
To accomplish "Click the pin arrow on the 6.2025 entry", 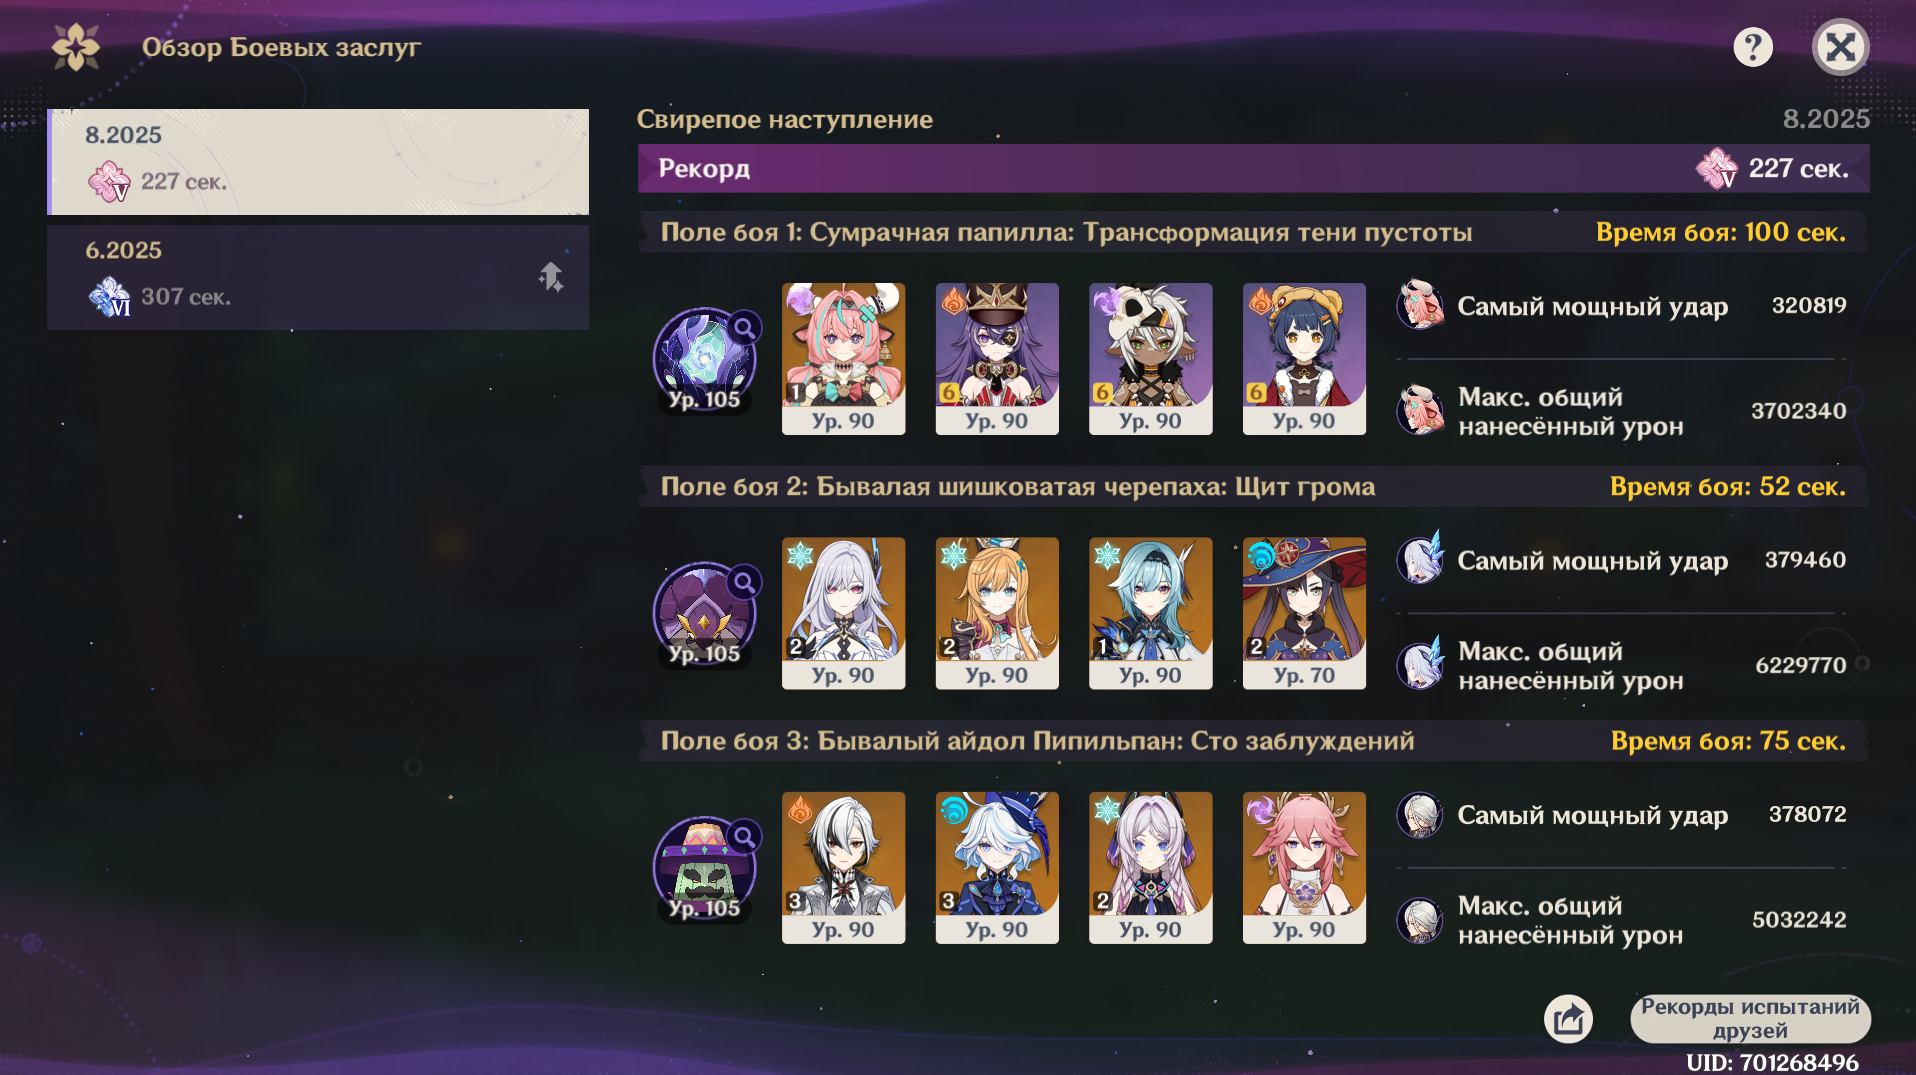I will (x=551, y=277).
